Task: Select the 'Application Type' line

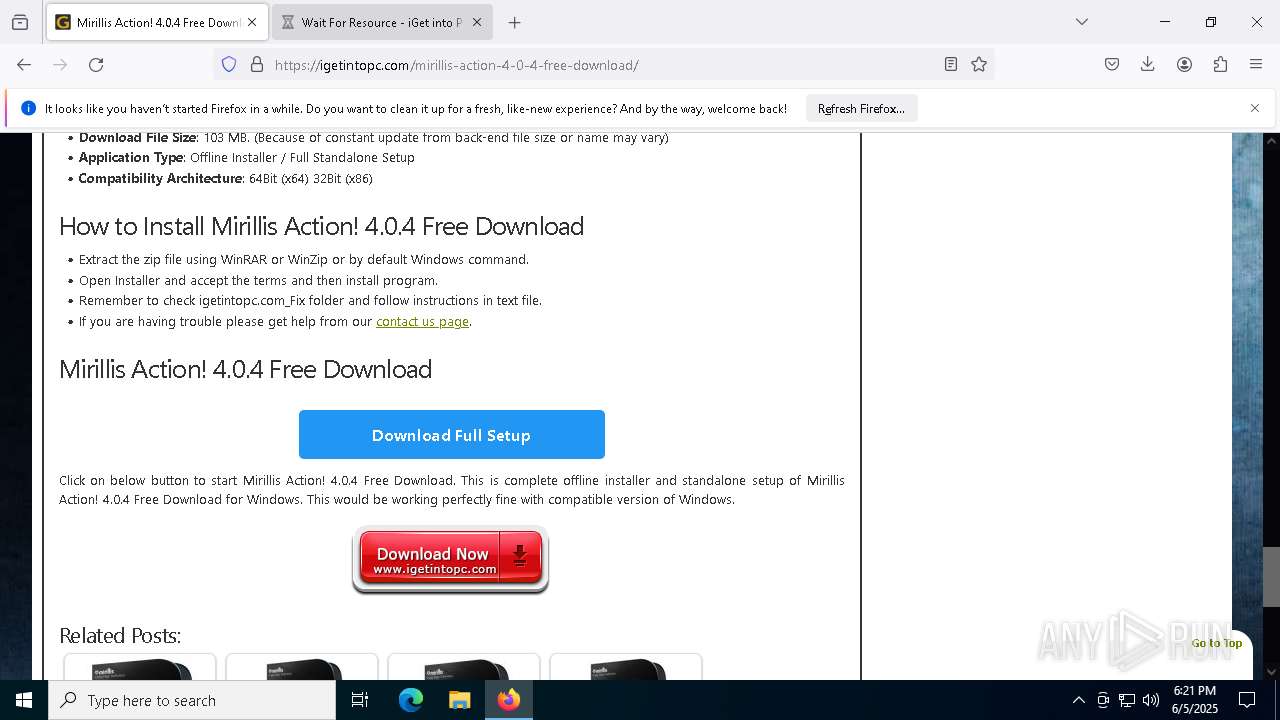Action: [246, 157]
